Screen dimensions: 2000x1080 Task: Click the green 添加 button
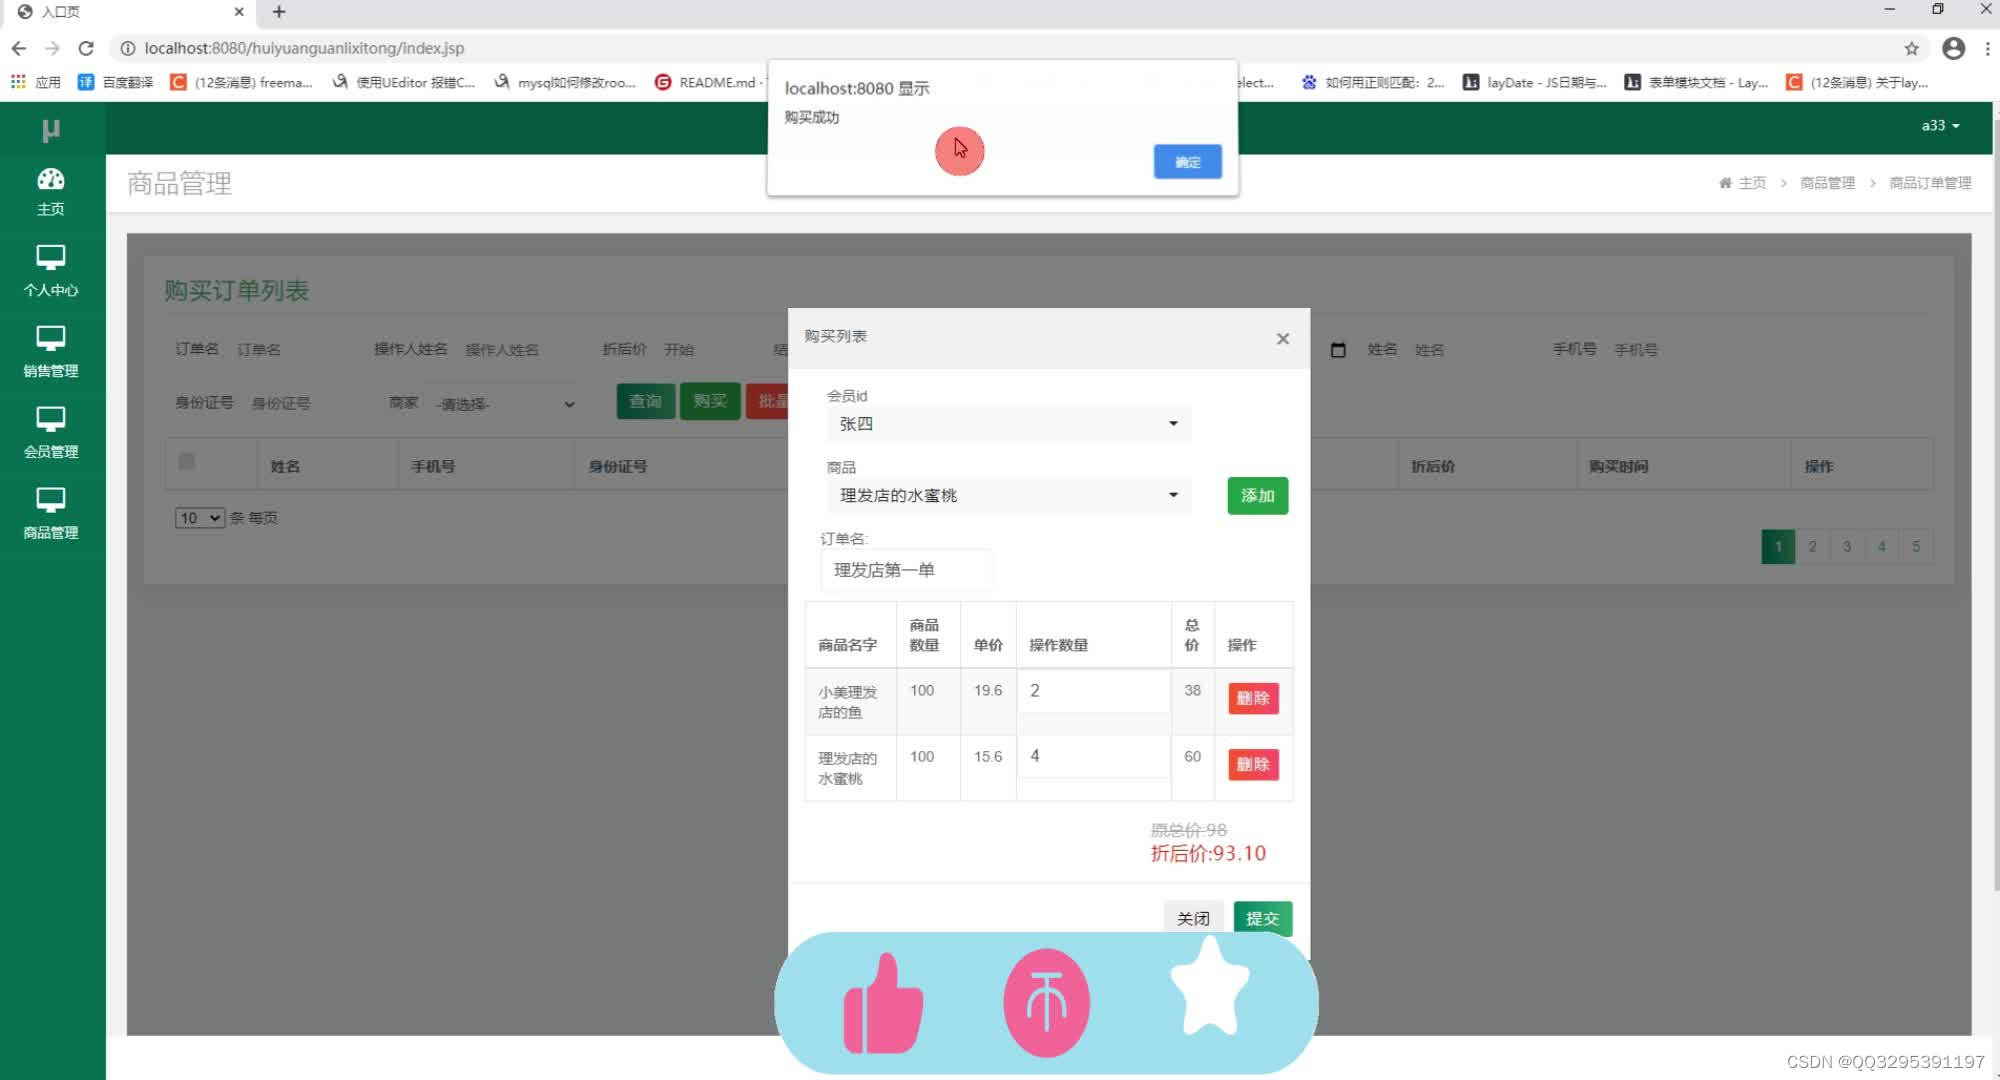tap(1257, 496)
